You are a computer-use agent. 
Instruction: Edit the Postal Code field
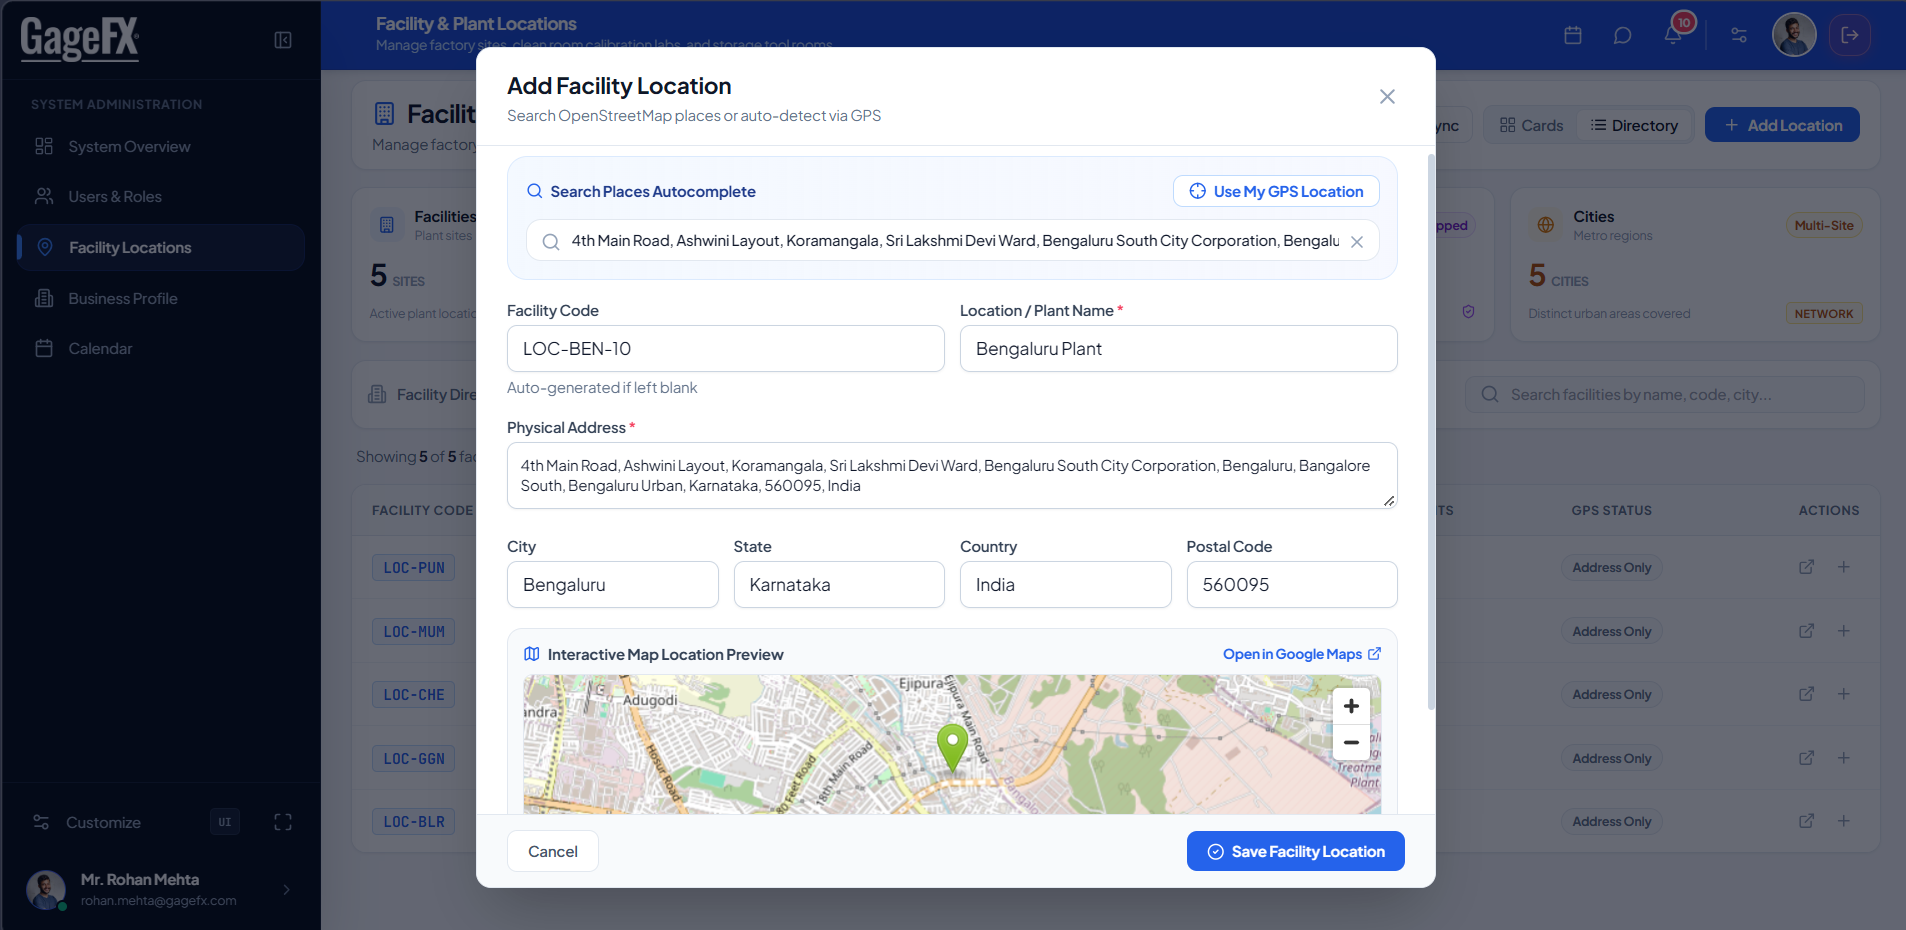pos(1292,585)
